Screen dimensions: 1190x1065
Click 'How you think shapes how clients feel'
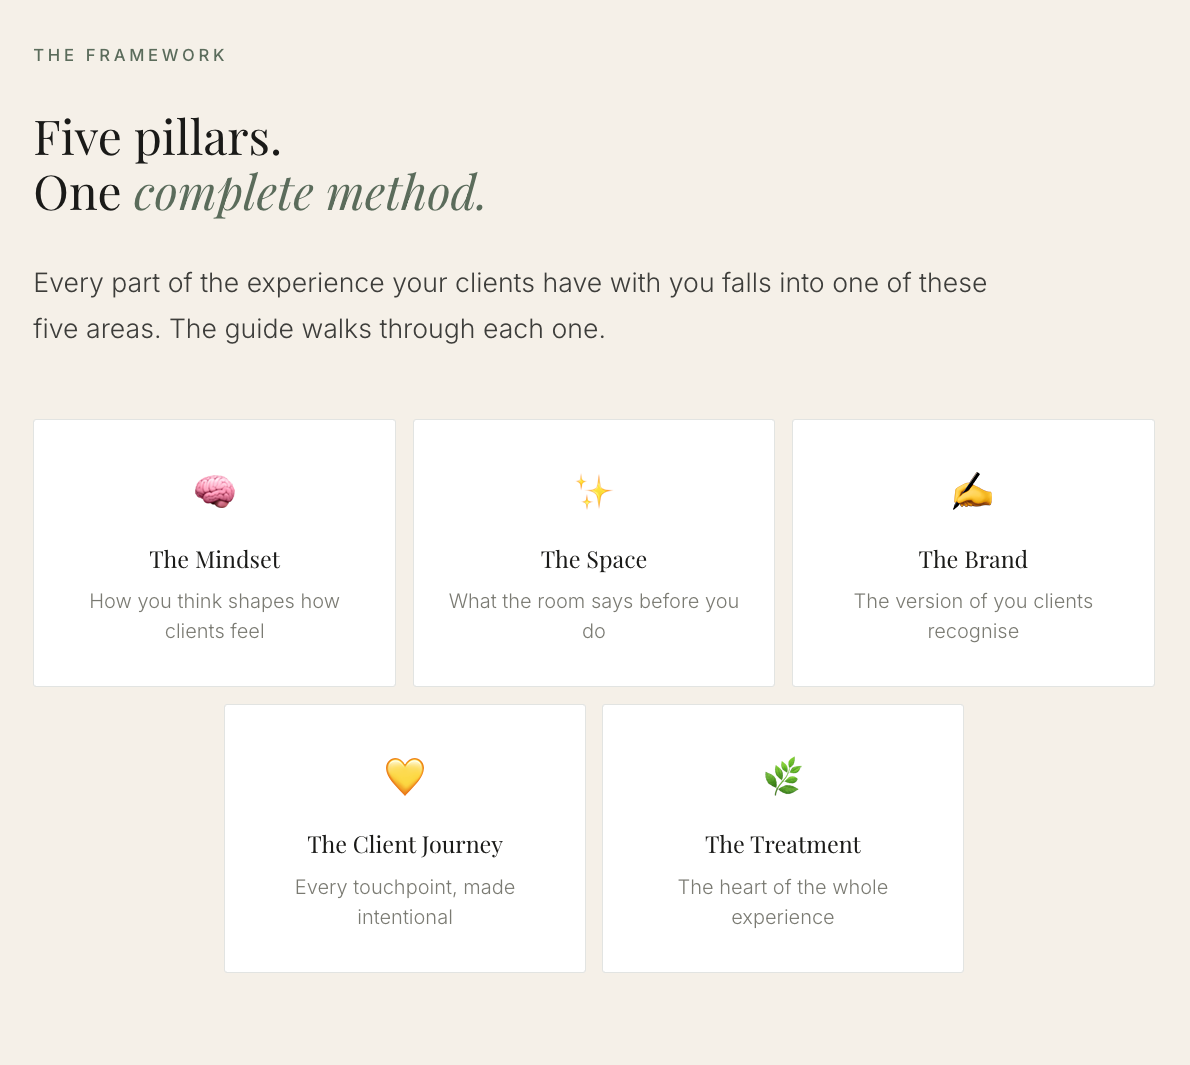pos(215,616)
